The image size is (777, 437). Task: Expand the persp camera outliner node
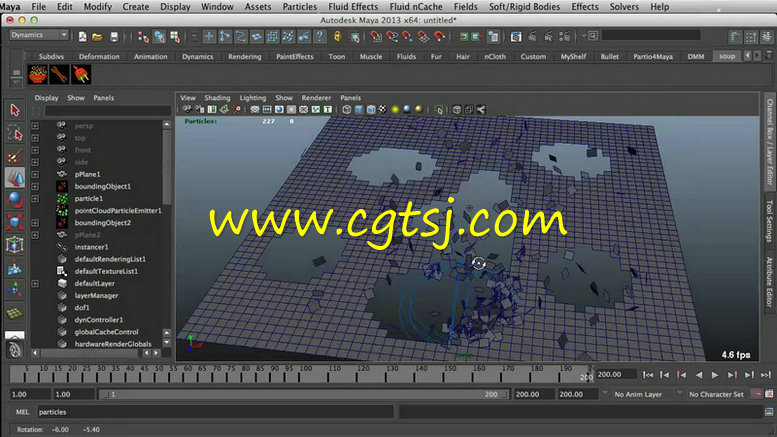click(x=35, y=126)
